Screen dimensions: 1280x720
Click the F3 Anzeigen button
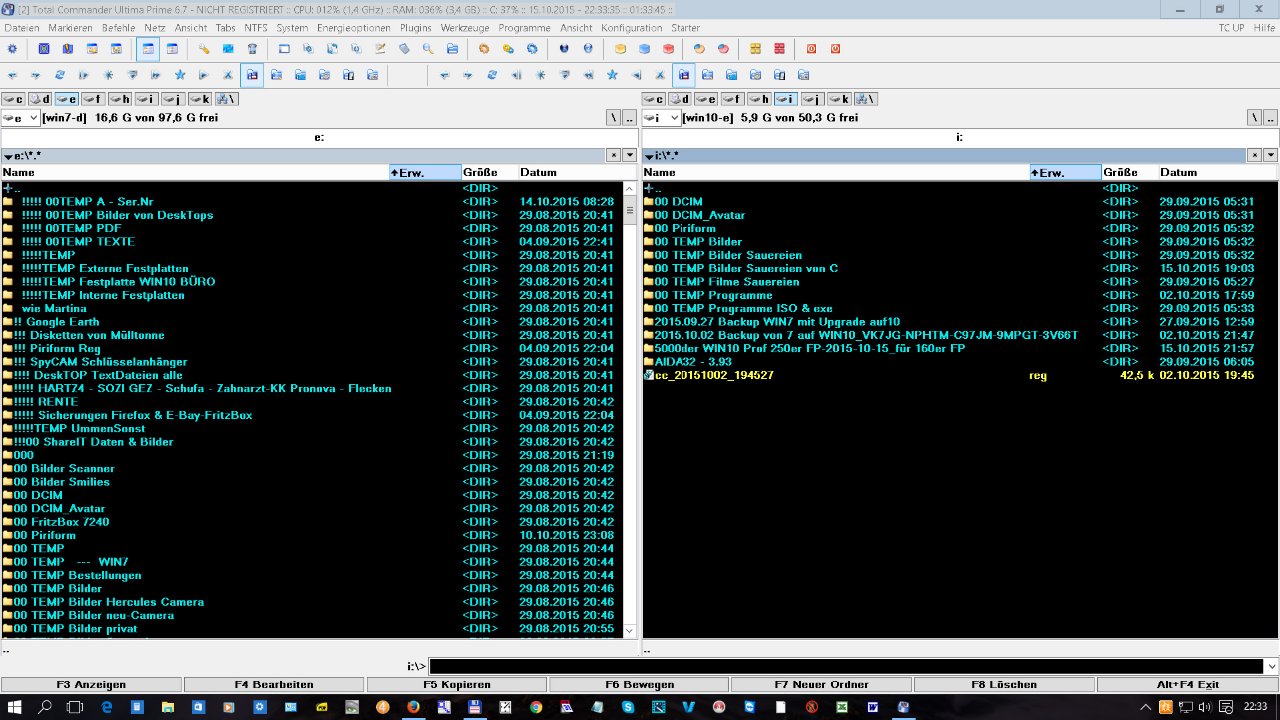click(91, 685)
